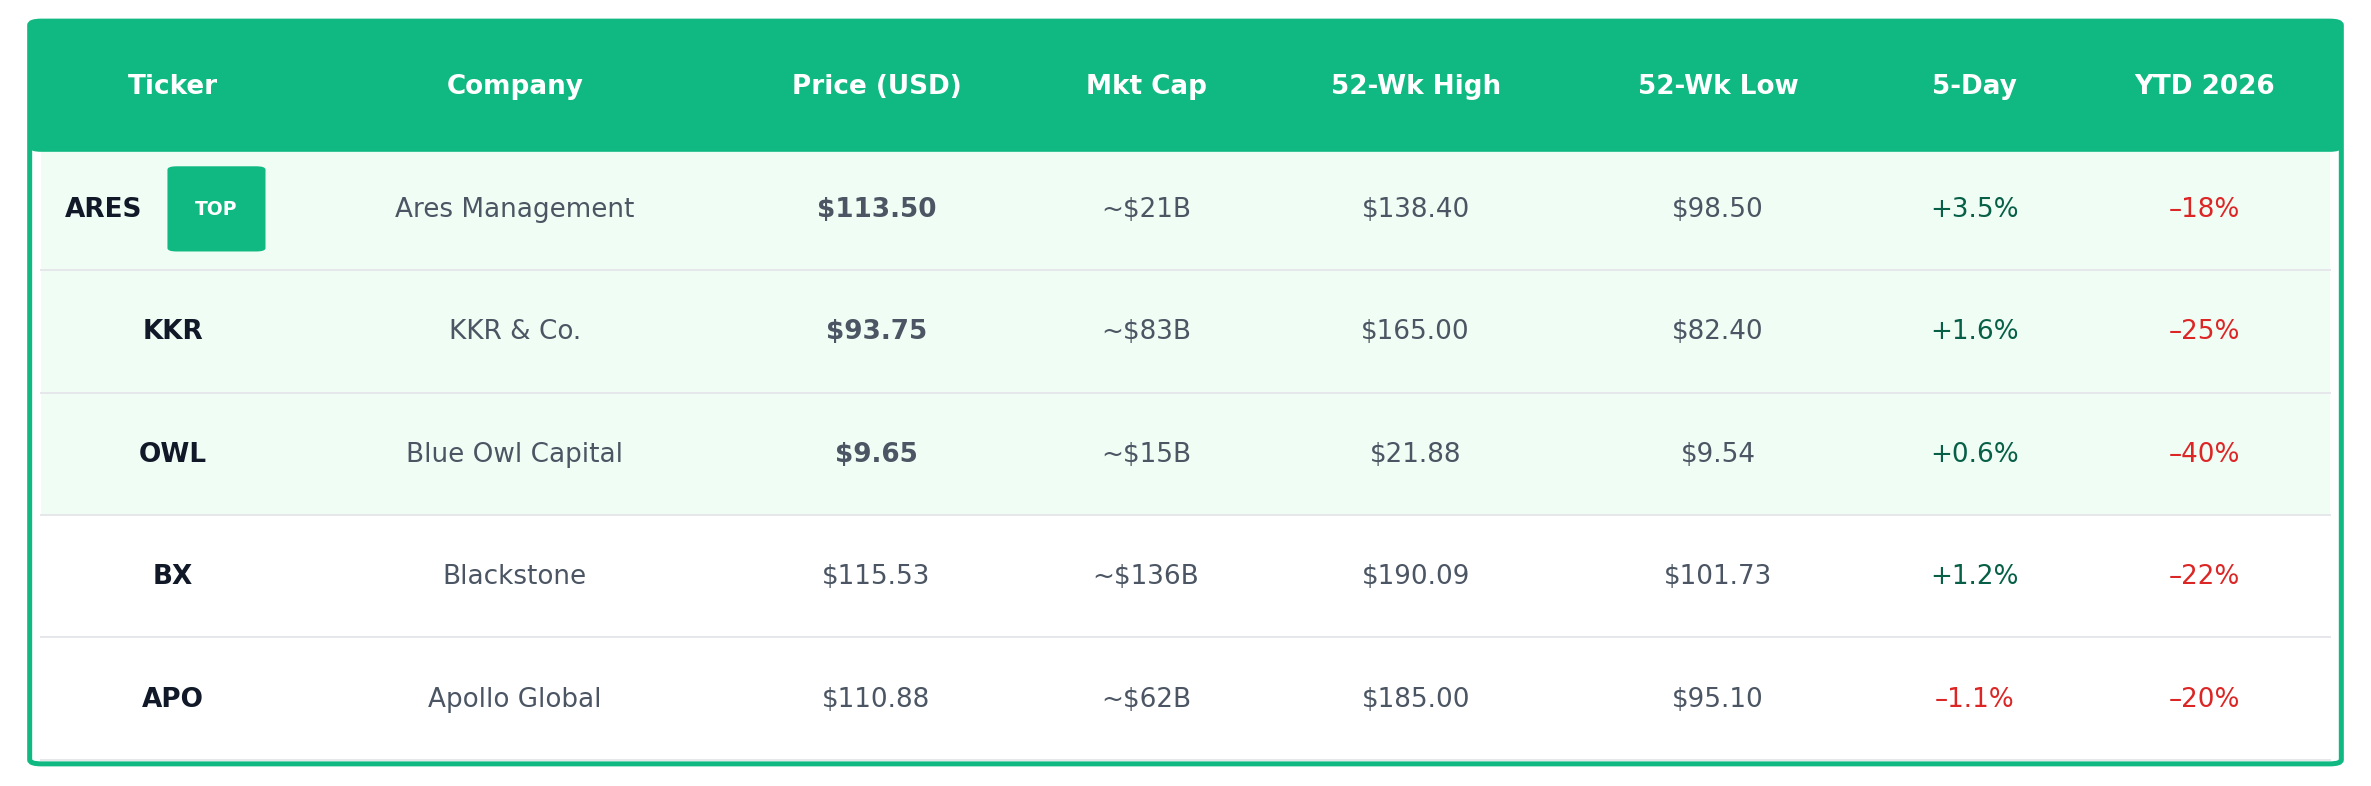Select the Blue Owl Capital company cell

pyautogui.click(x=514, y=454)
